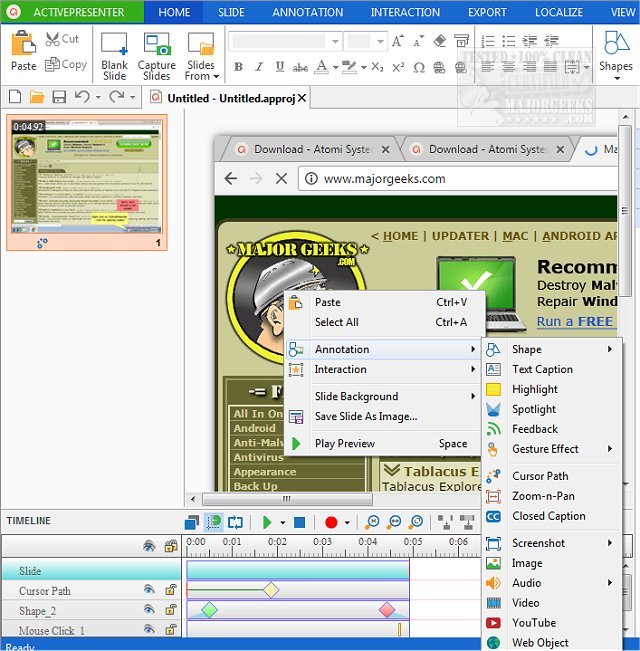
Task: Choose Play Preview in the context menu
Action: point(384,443)
